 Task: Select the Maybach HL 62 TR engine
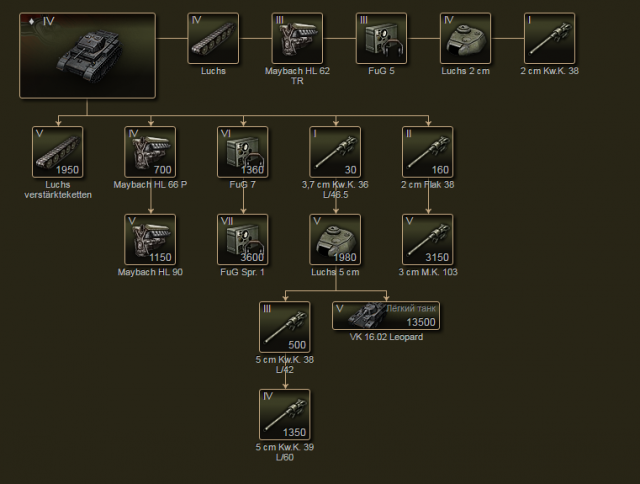[x=297, y=38]
